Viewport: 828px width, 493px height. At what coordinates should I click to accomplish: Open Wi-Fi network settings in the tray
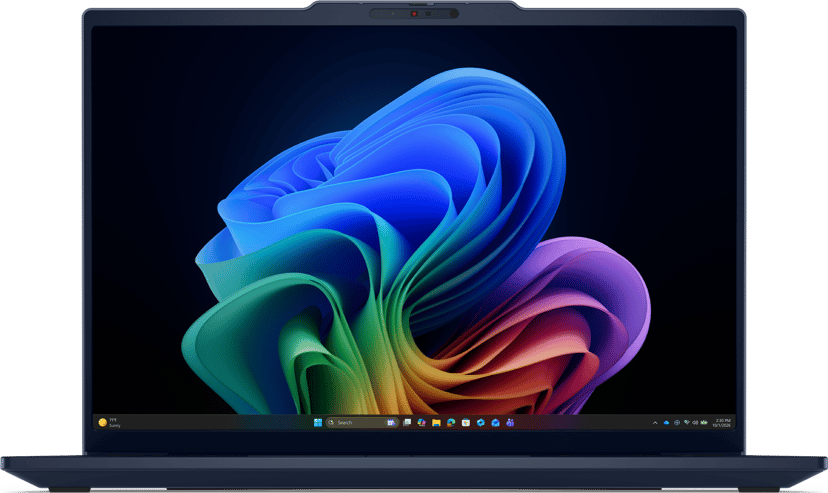point(686,422)
